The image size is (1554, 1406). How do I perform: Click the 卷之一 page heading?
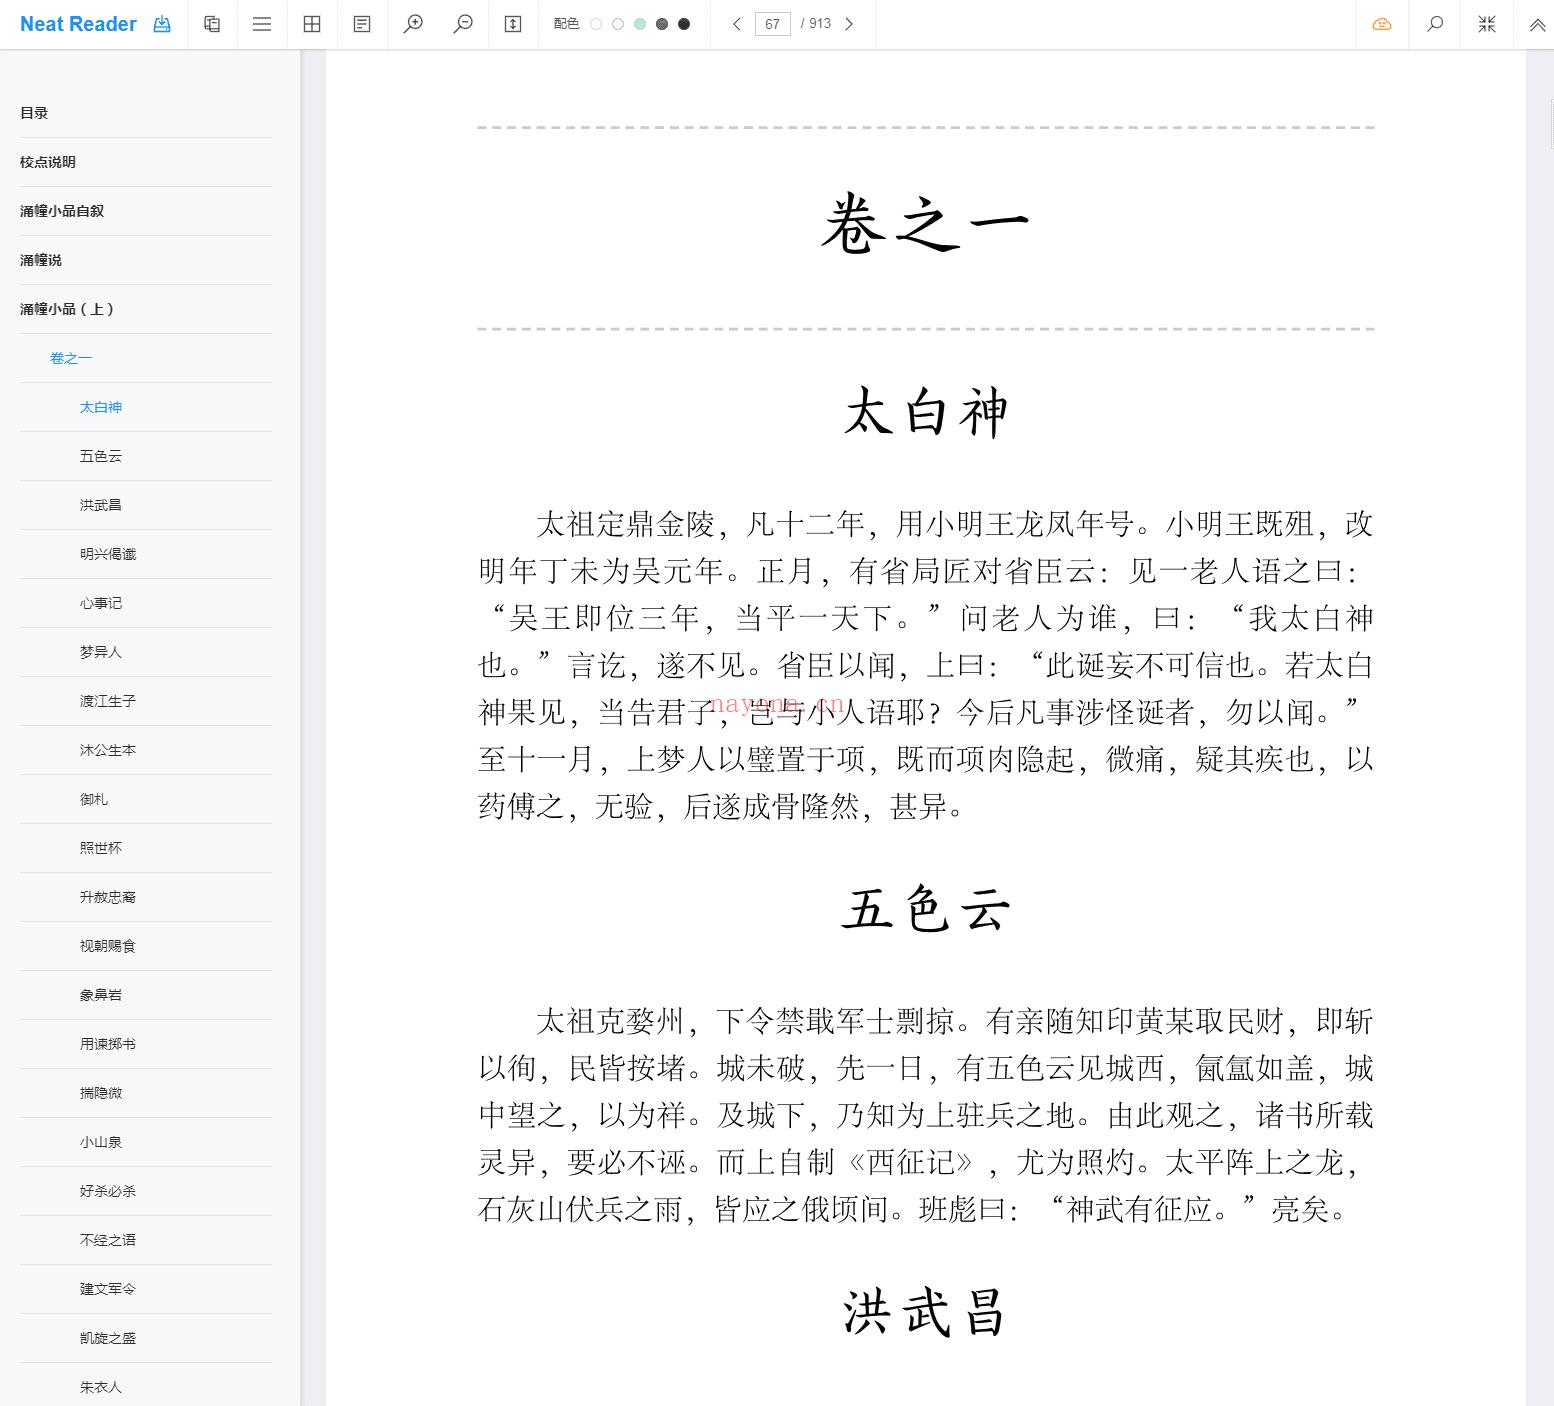click(925, 225)
